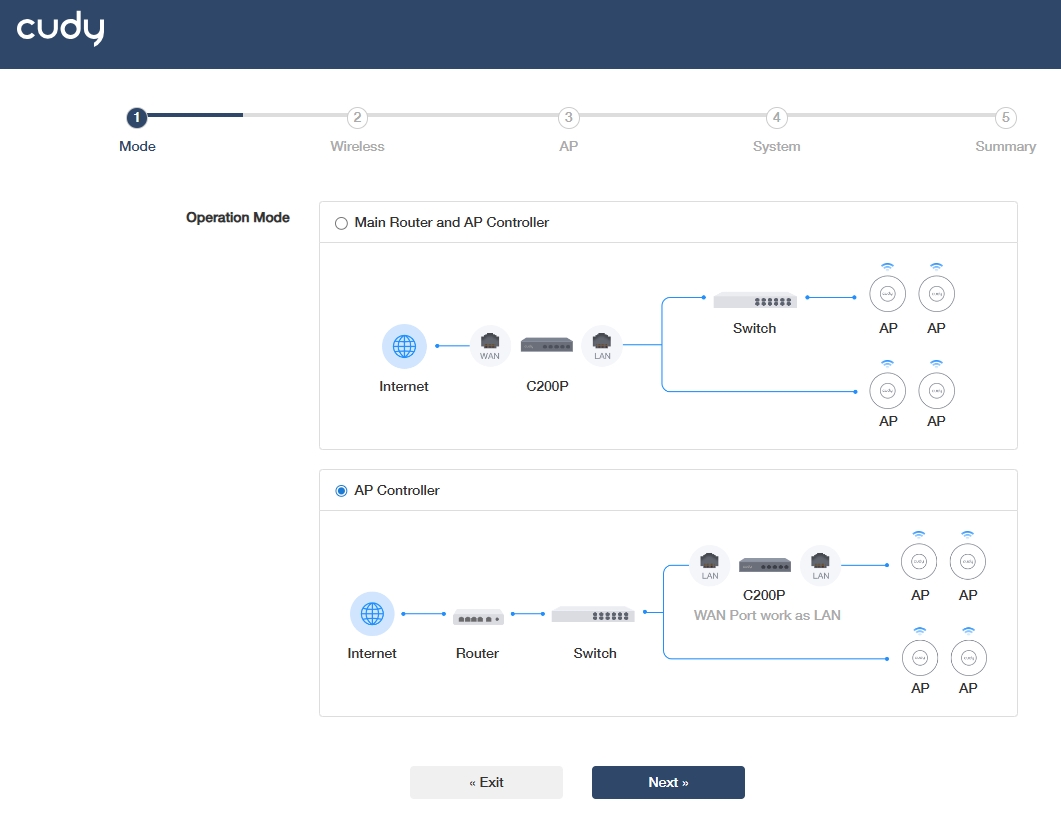Click the Switch icon in AP Controller diagram
This screenshot has height=815, width=1061.
pos(593,614)
